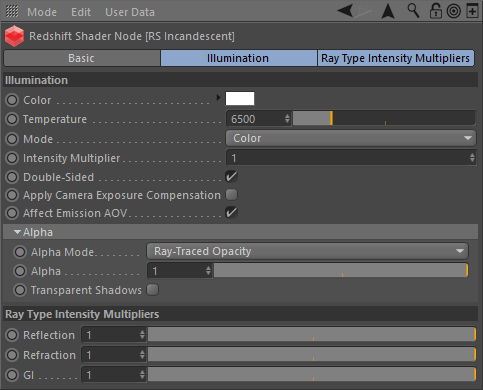This screenshot has width=483, height=390.
Task: Click the grid grip icon beside Mode
Action: point(12,11)
